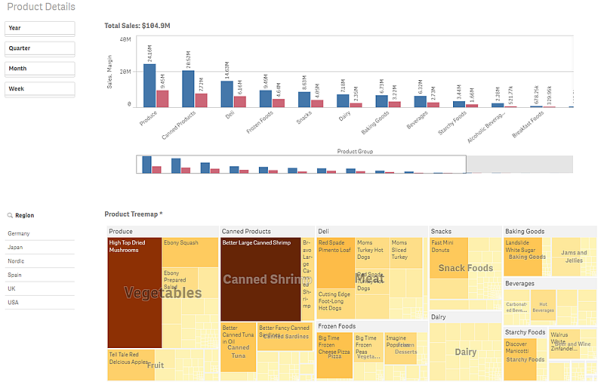This screenshot has height=385, width=604.
Task: Select Landslide White Sugar tile
Action: [523, 257]
